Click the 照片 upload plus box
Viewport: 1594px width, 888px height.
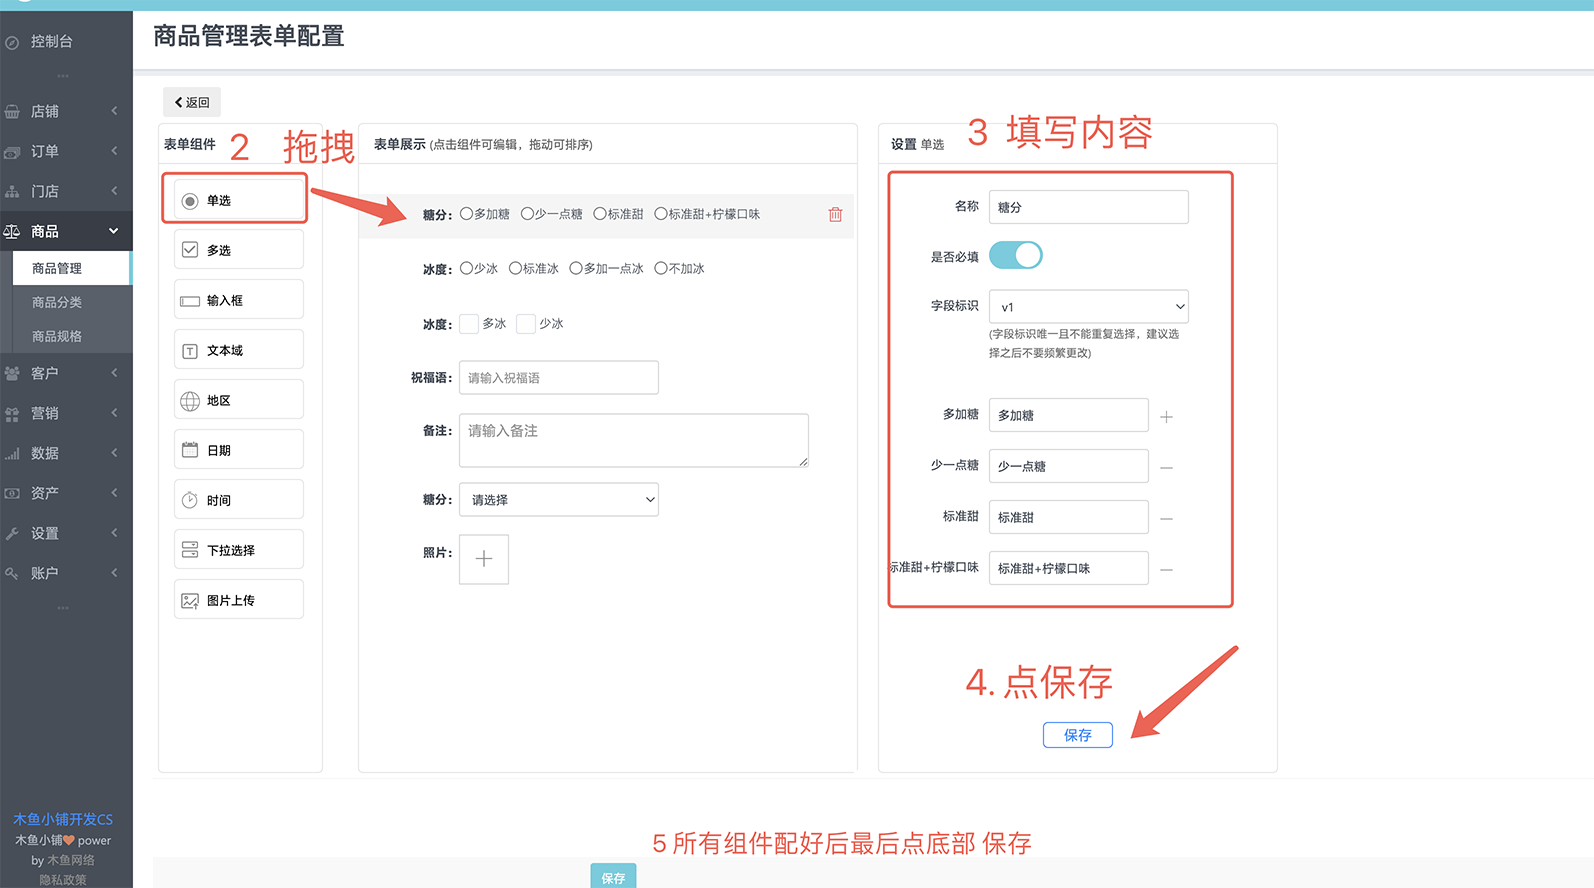point(484,559)
